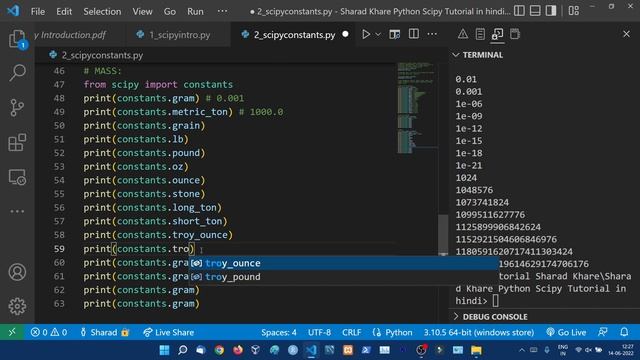The height and width of the screenshot is (360, 640).
Task: Switch to Problems panel icon
Action: [x=462, y=34]
